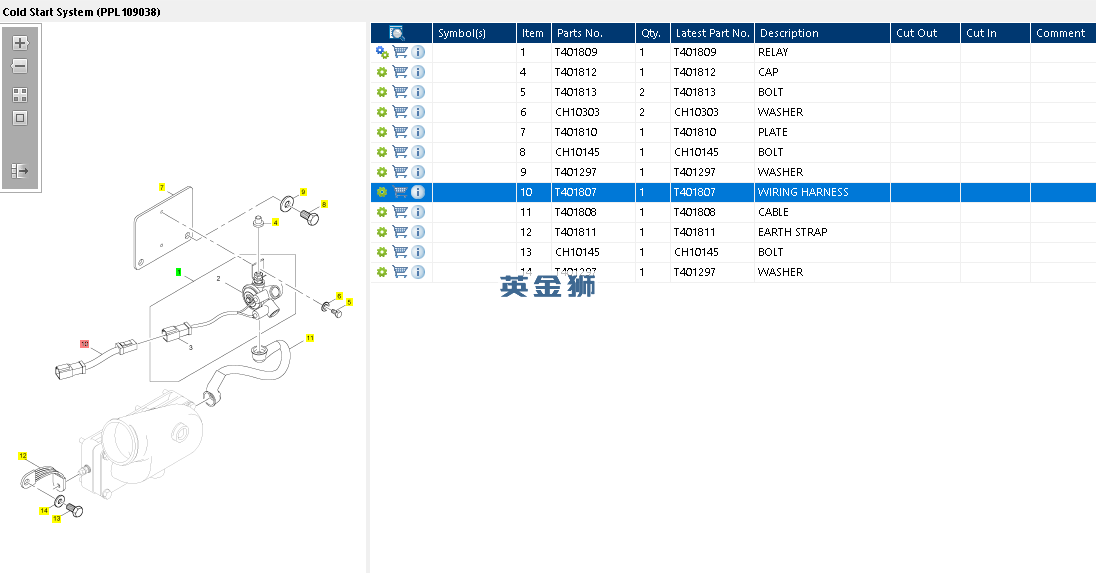This screenshot has height=573, width=1096.
Task: Click green gear icon for PLATE row
Action: click(382, 132)
